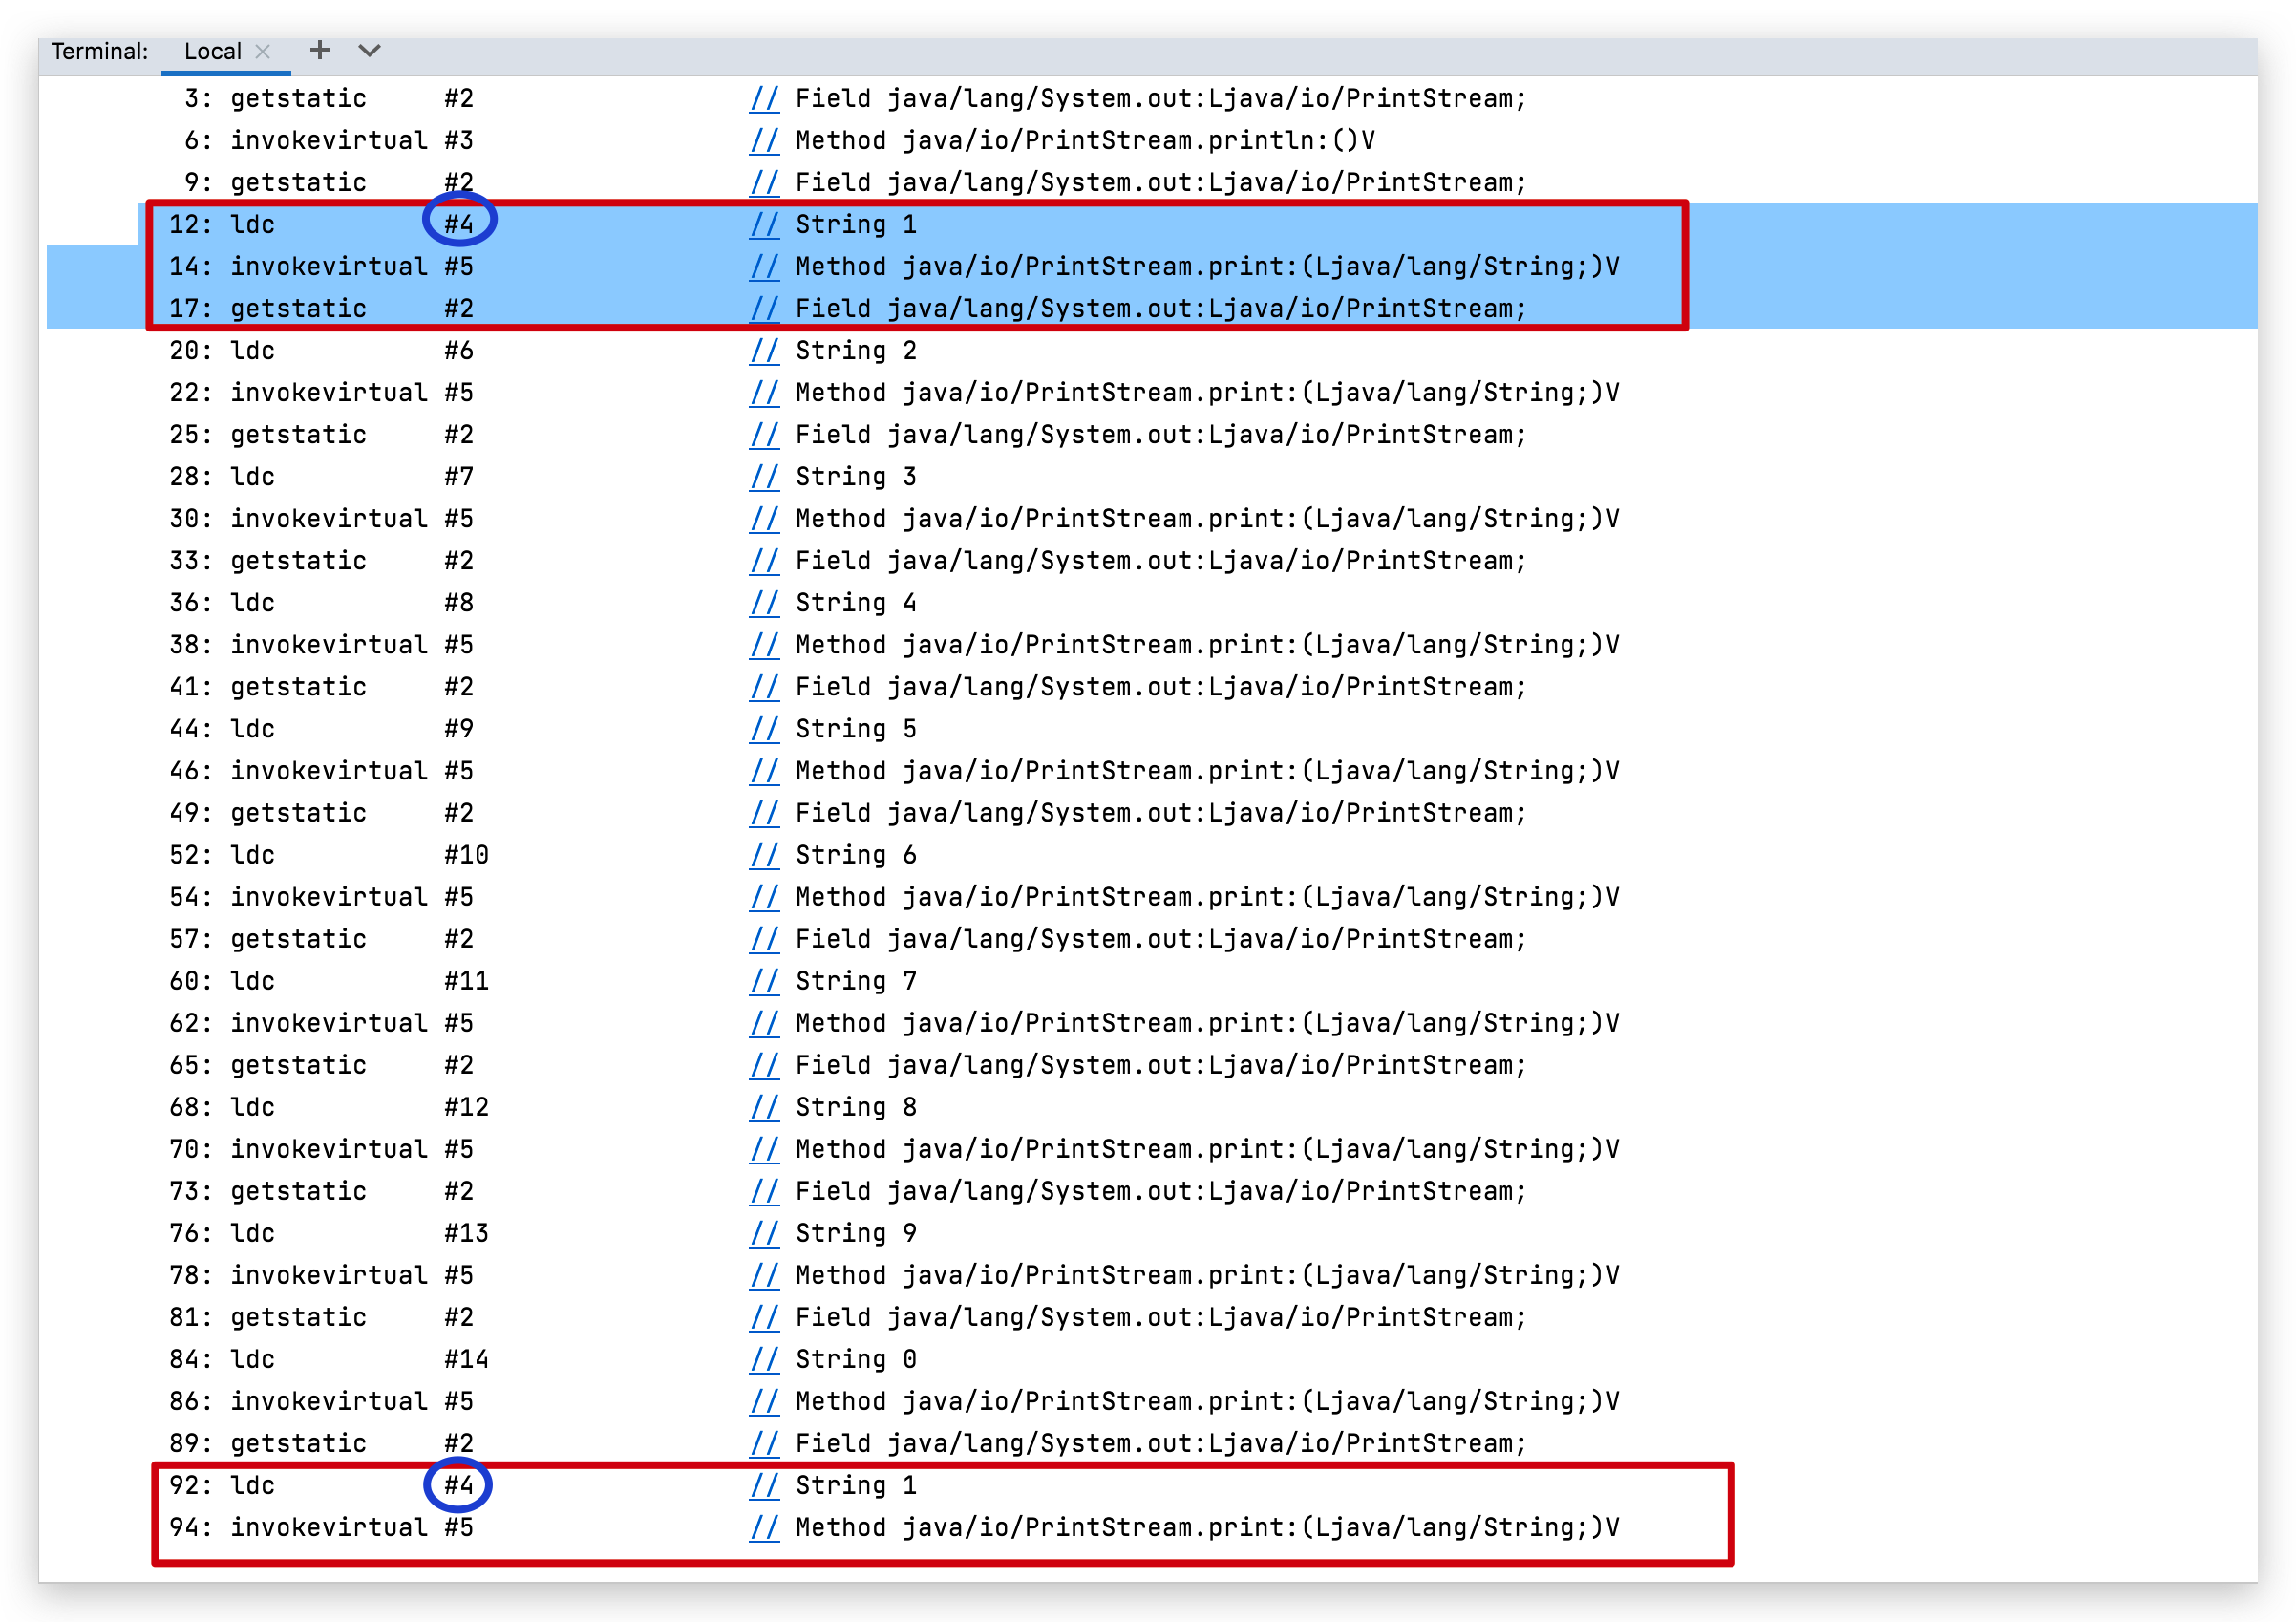
Task: Click the // link next to String 0
Action: point(764,1359)
